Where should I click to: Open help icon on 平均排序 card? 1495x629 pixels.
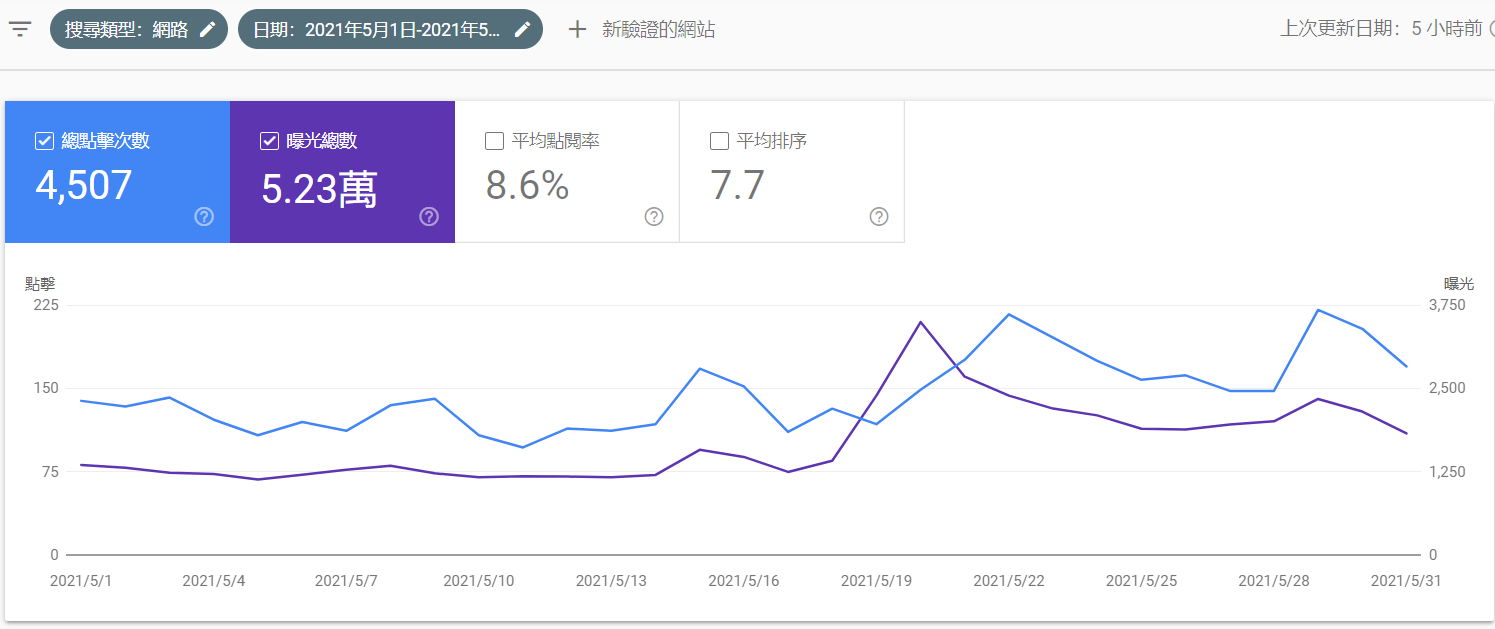pos(879,217)
